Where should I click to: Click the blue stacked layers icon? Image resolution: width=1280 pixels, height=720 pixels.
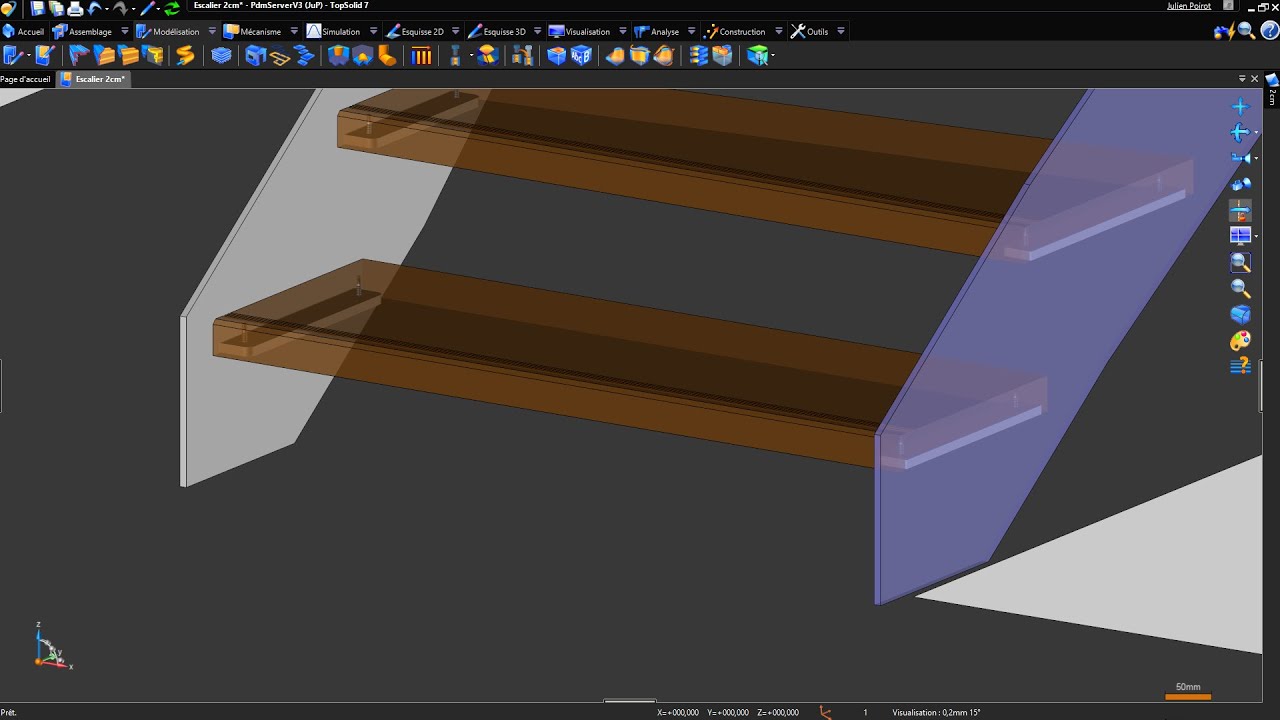(221, 55)
